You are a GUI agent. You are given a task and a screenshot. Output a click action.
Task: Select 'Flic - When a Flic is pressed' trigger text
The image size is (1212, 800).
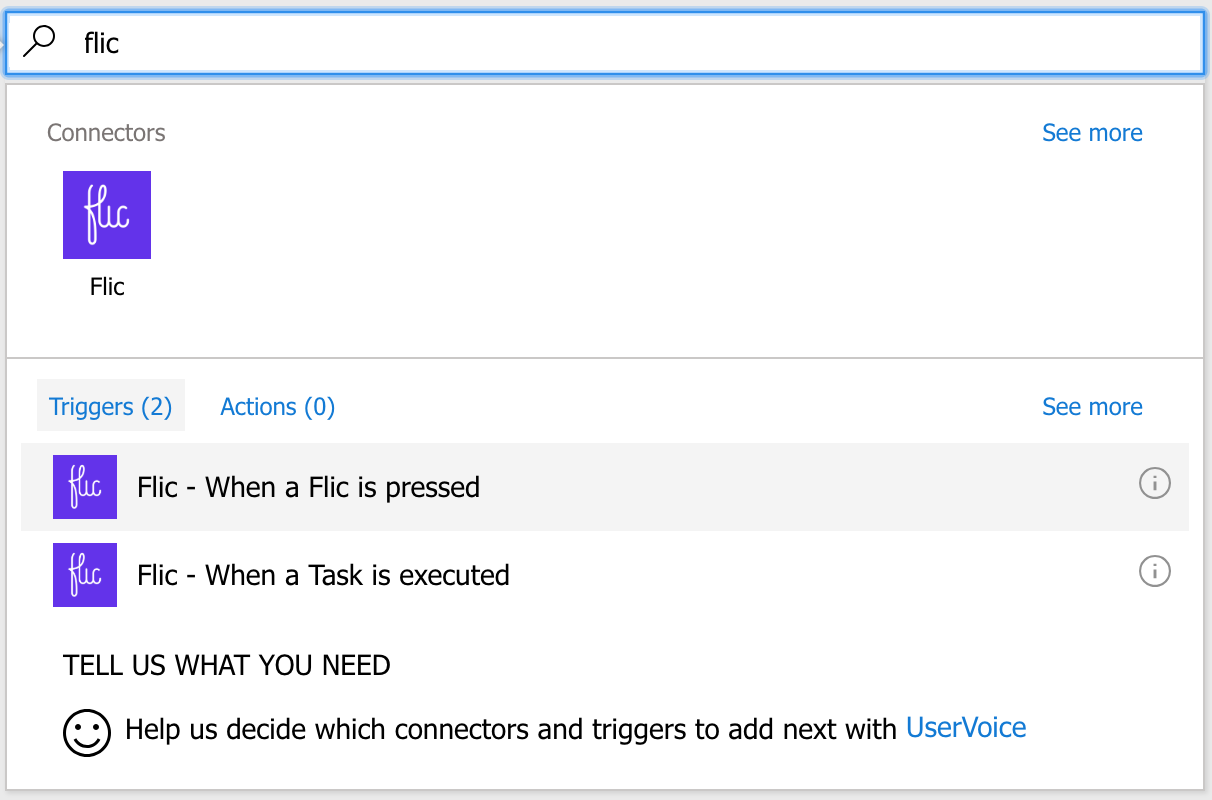click(308, 488)
